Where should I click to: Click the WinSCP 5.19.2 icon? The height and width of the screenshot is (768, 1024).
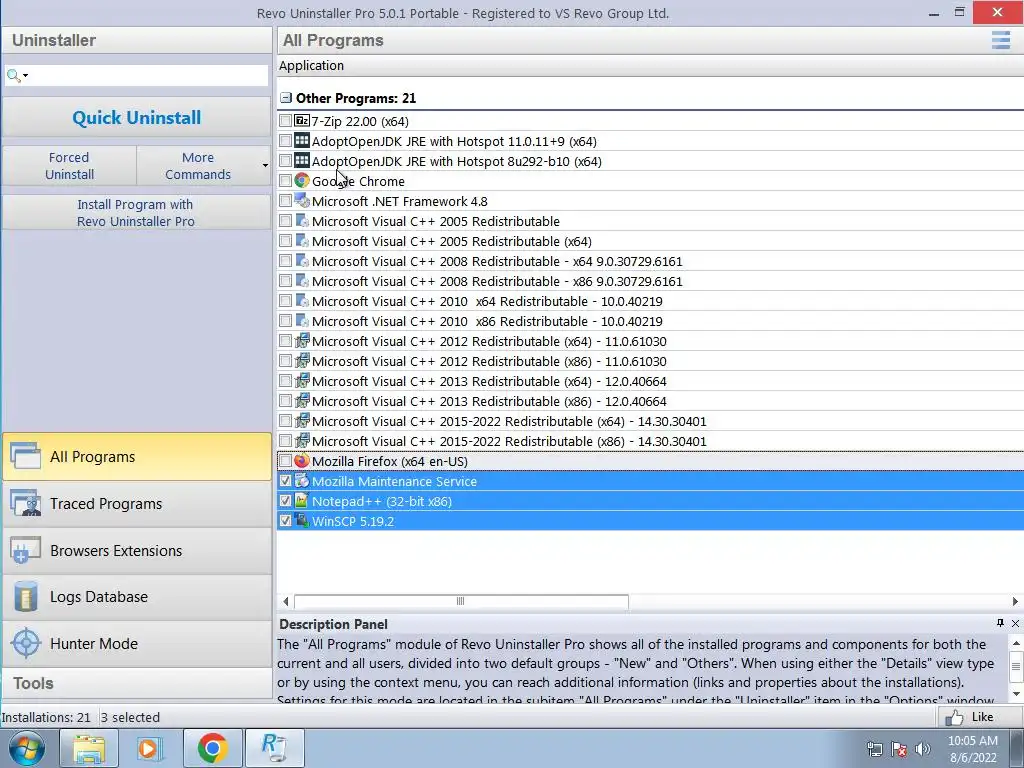[x=302, y=520]
